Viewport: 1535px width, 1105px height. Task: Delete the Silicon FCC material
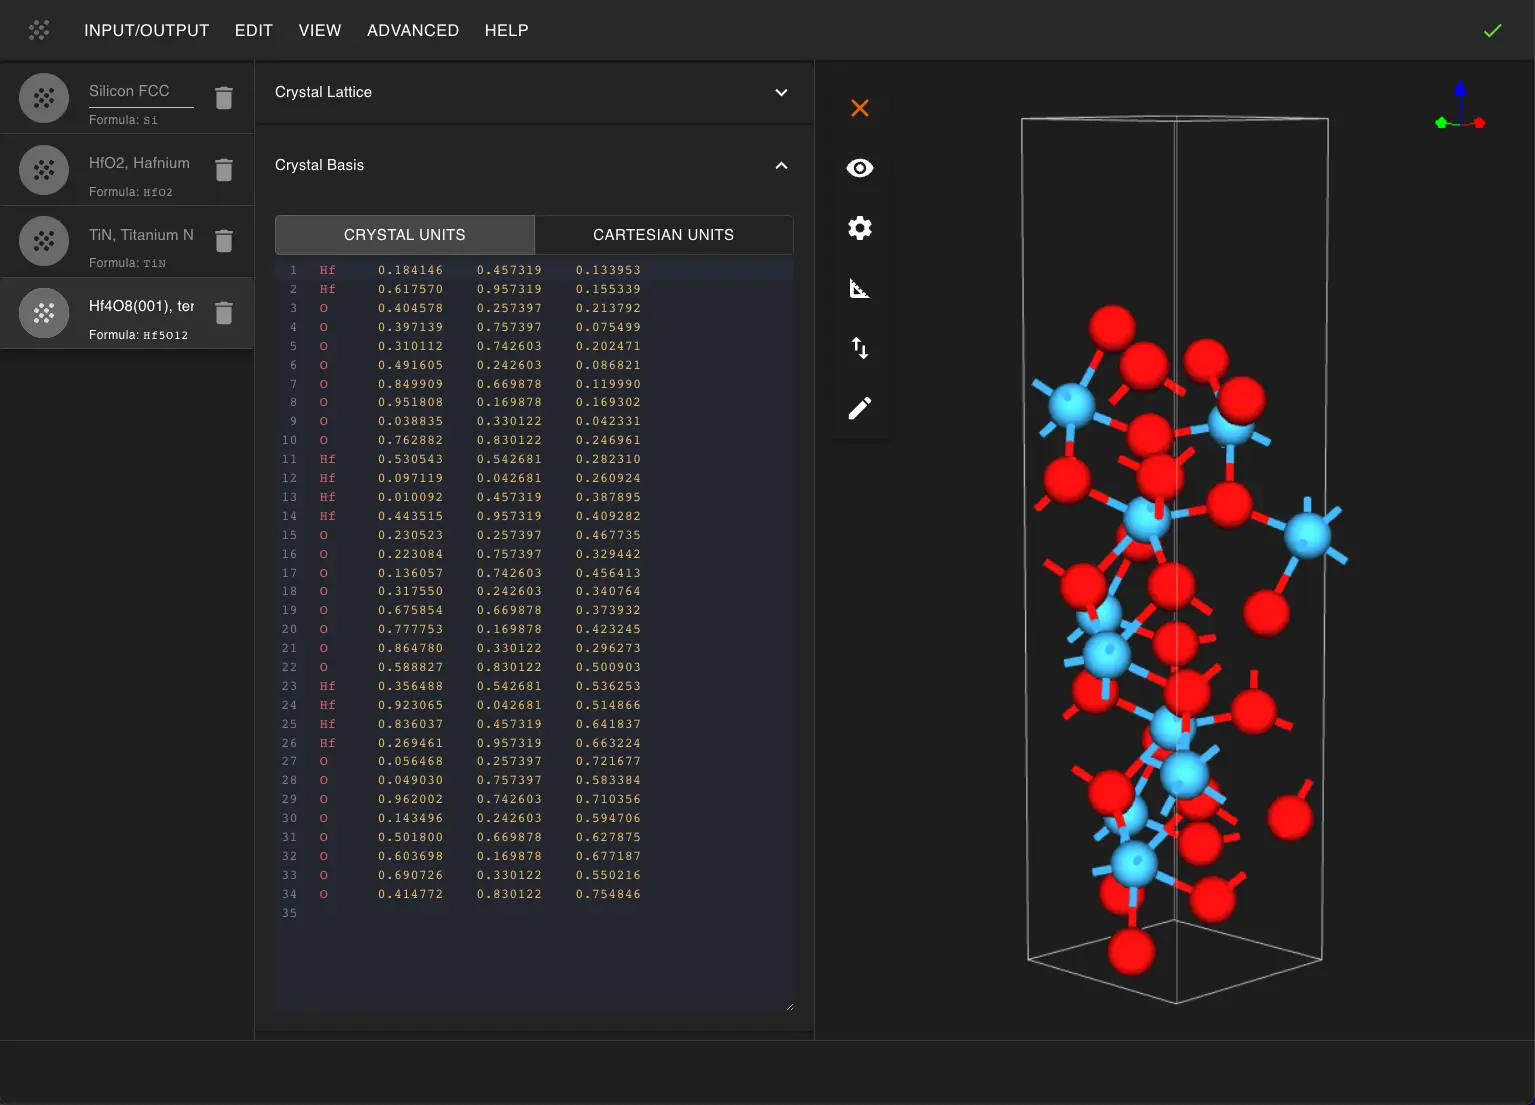(224, 98)
